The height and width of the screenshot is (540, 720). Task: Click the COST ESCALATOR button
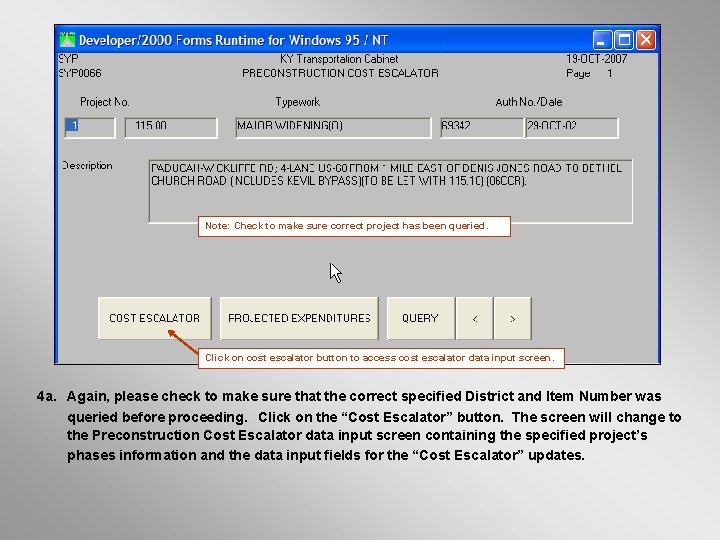(x=155, y=318)
